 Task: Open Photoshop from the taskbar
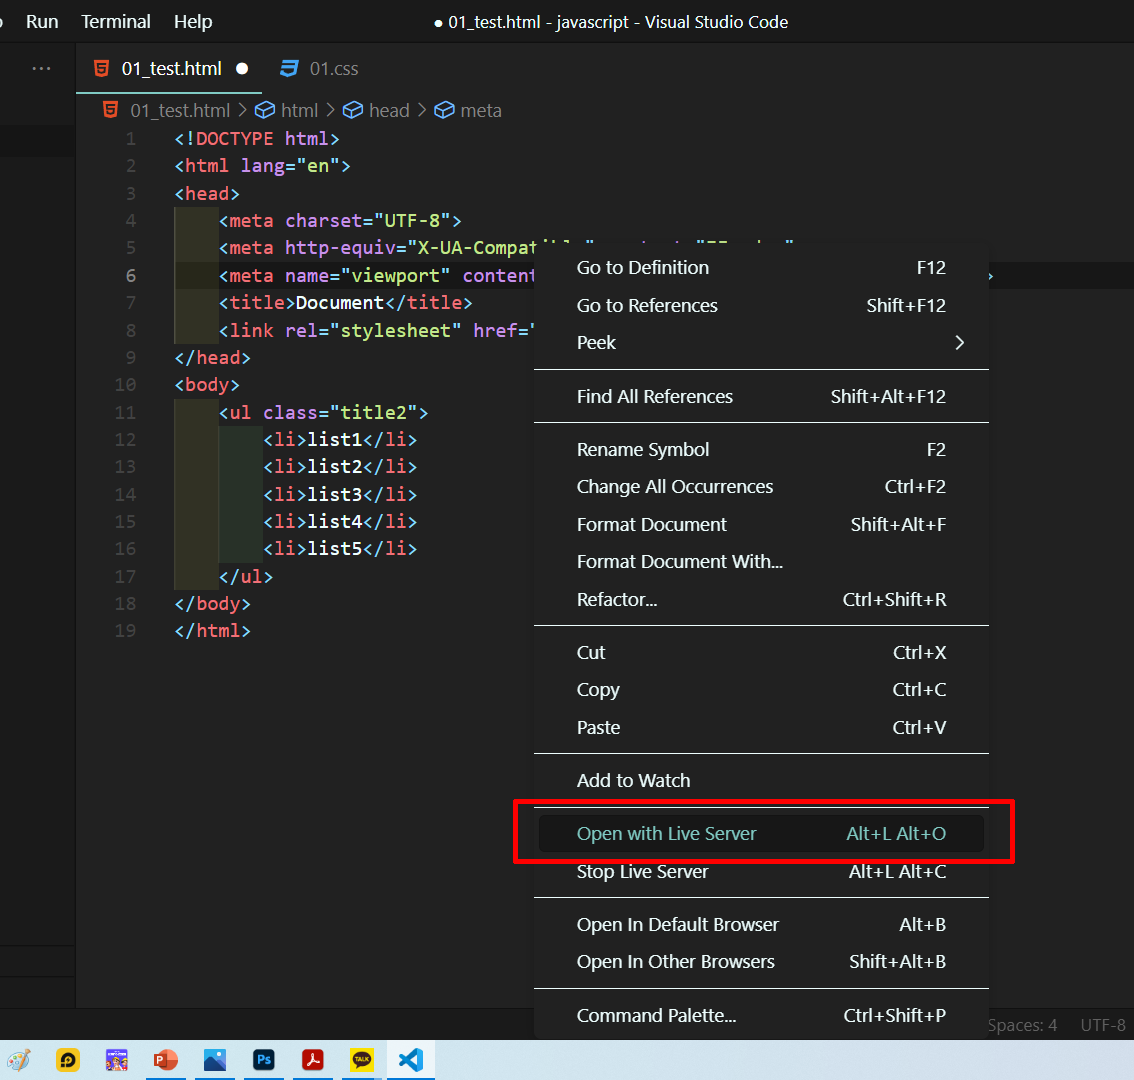[x=264, y=1060]
